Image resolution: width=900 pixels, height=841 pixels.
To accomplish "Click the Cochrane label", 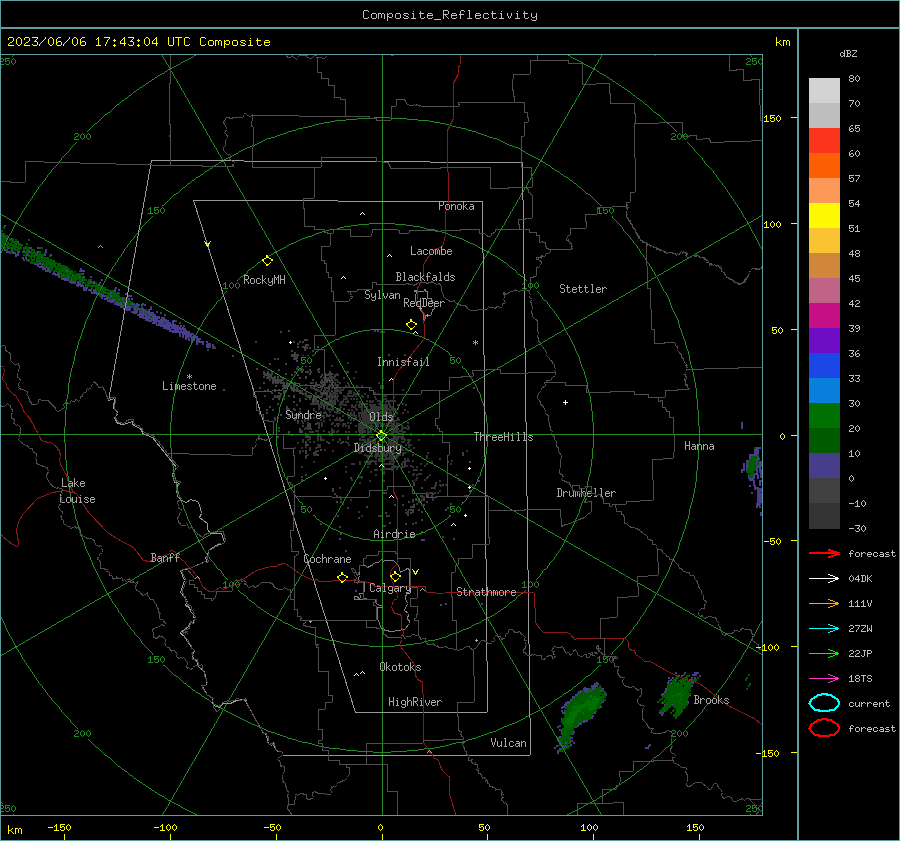I will tap(327, 559).
